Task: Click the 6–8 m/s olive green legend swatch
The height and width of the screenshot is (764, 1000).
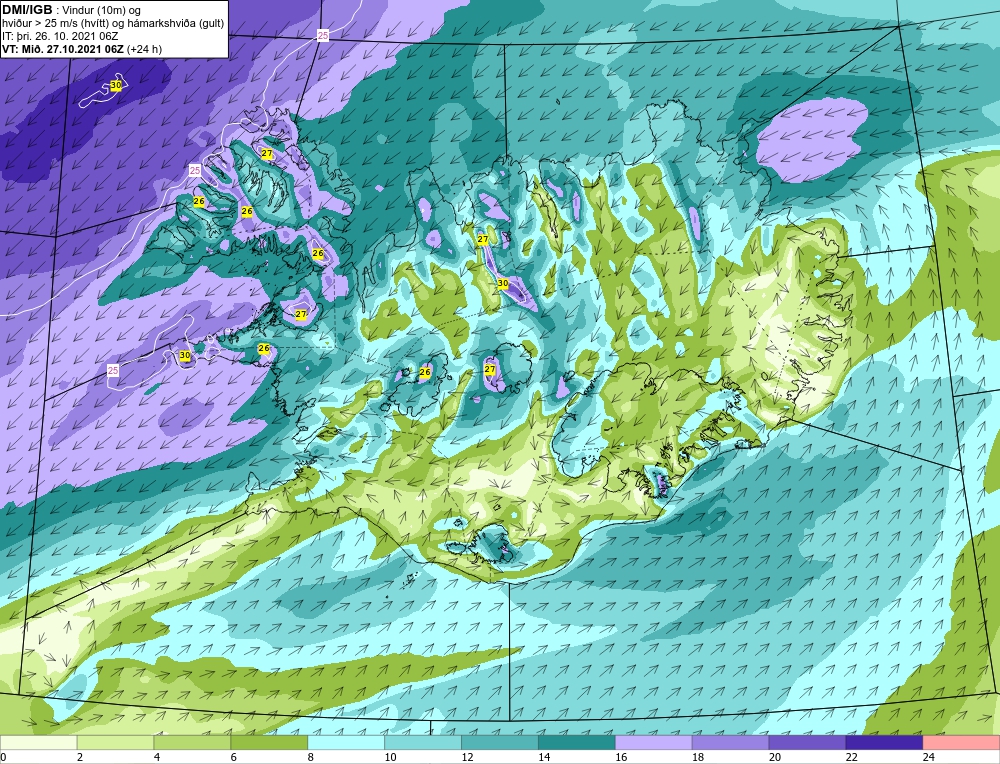Action: 269,743
